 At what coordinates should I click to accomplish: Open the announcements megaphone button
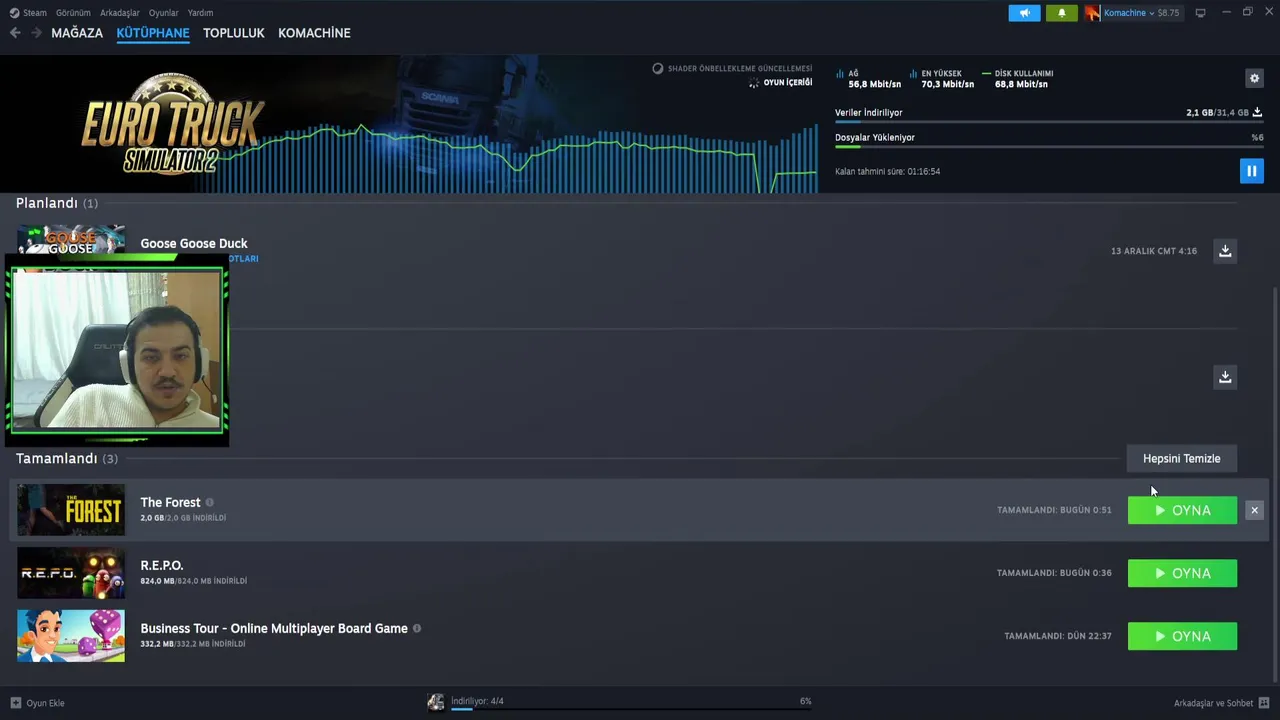(x=1024, y=13)
